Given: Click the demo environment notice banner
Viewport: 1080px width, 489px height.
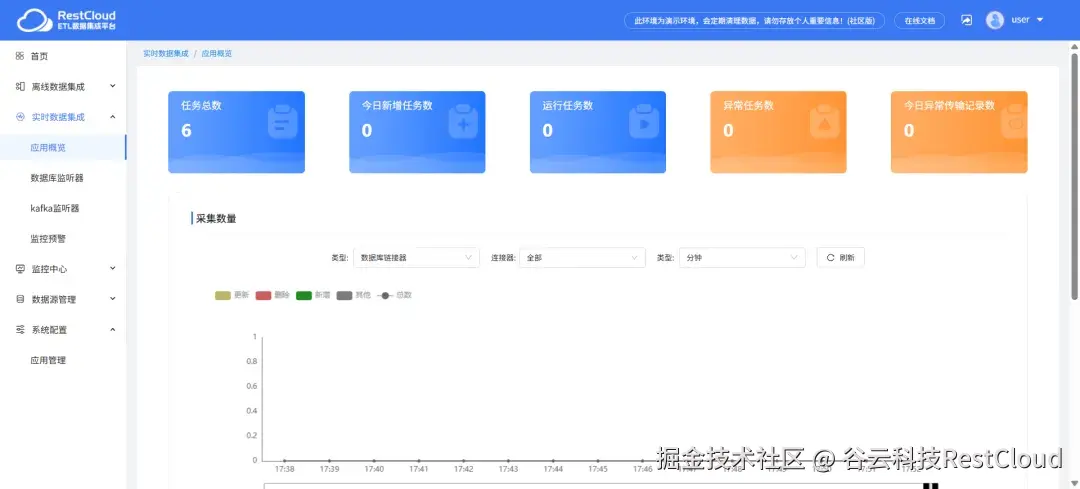Looking at the screenshot, I should [754, 21].
